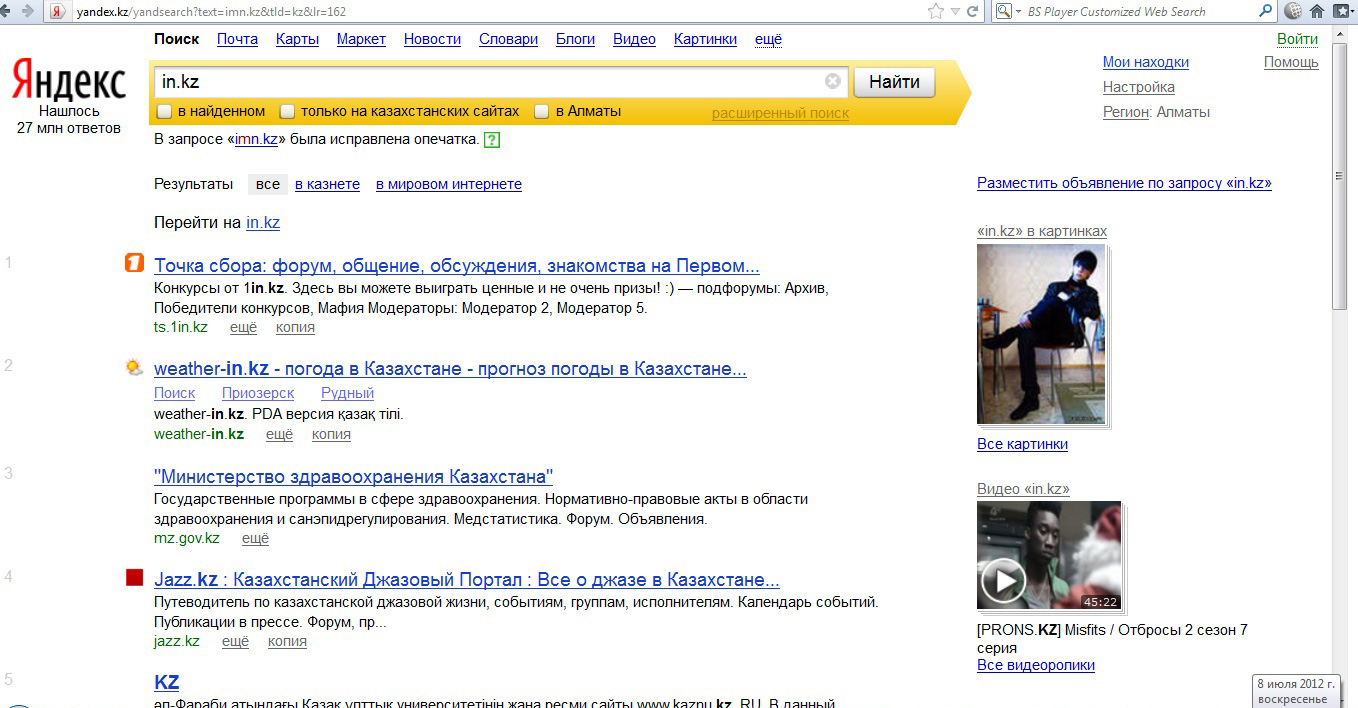Open the Видео tab
Viewport: 1358px width, 708px height.
pyautogui.click(x=634, y=39)
